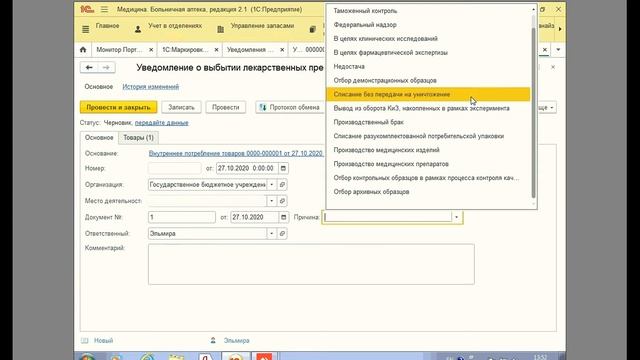Open the open-tabs list dropdown arrow
Viewport: 640px width, 360px height.
click(558, 50)
